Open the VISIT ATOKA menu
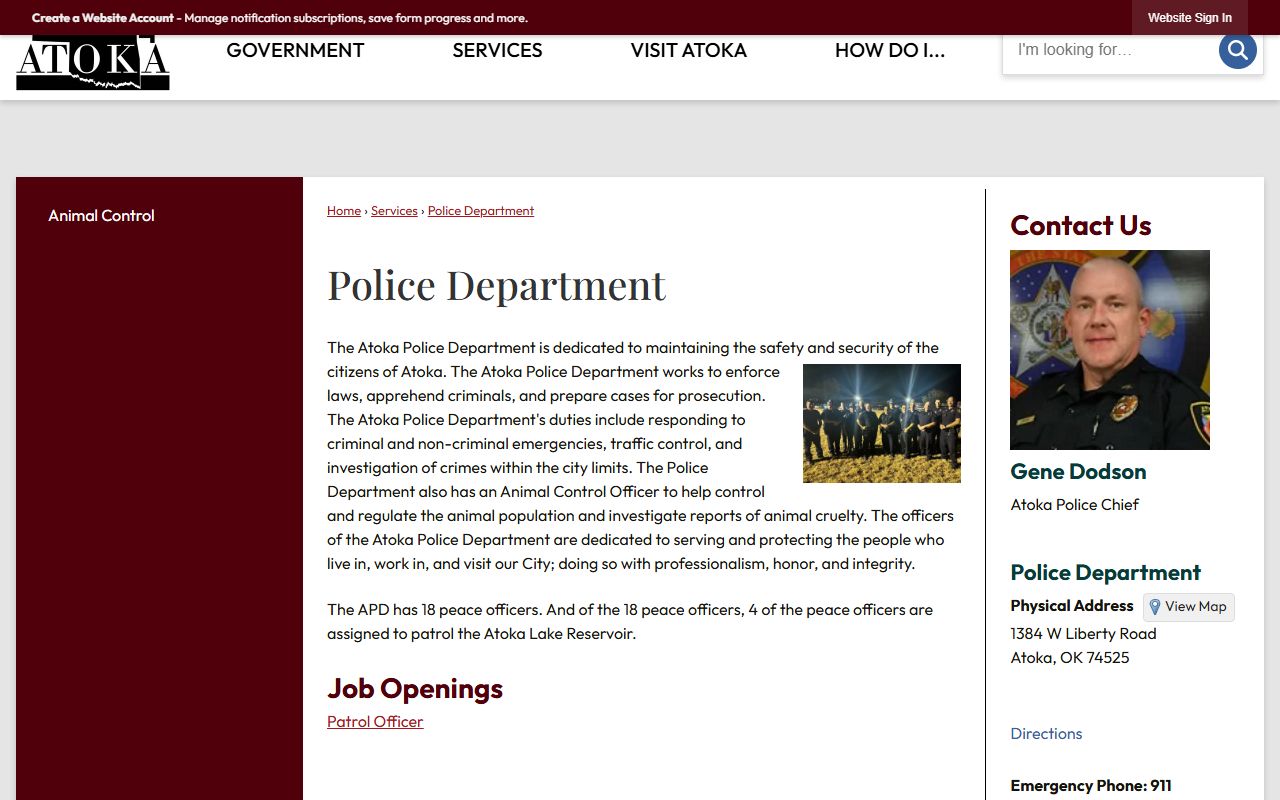The height and width of the screenshot is (800, 1280). tap(688, 50)
